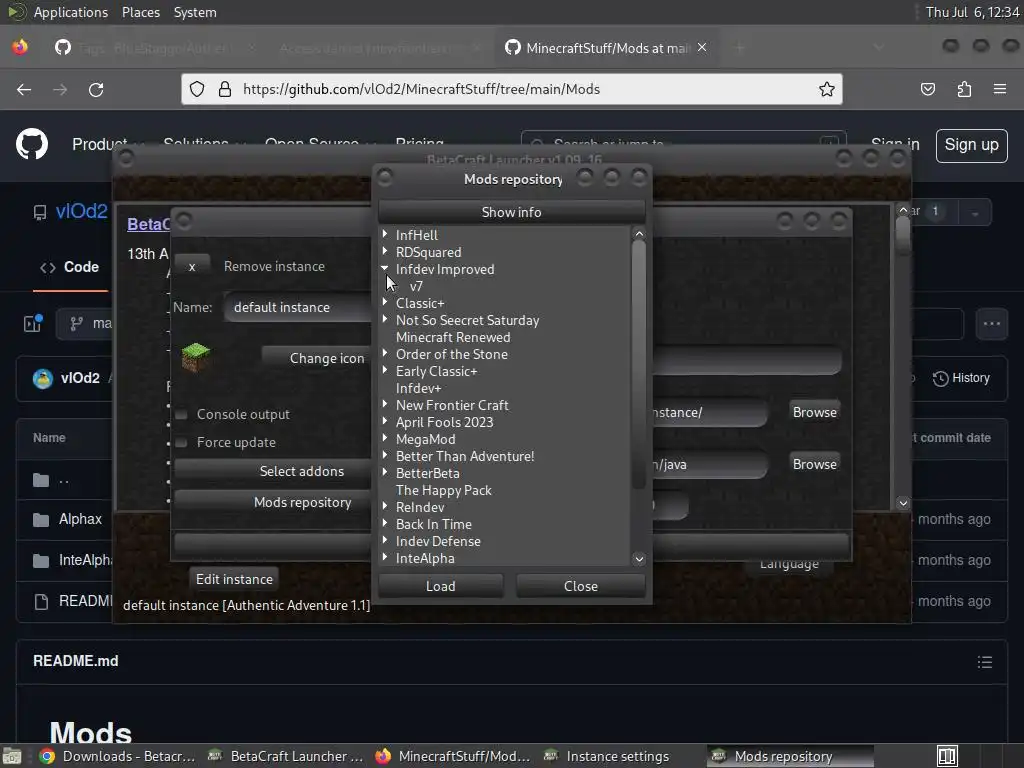Select the Infdev+ mod row
The width and height of the screenshot is (1024, 768).
pos(418,388)
